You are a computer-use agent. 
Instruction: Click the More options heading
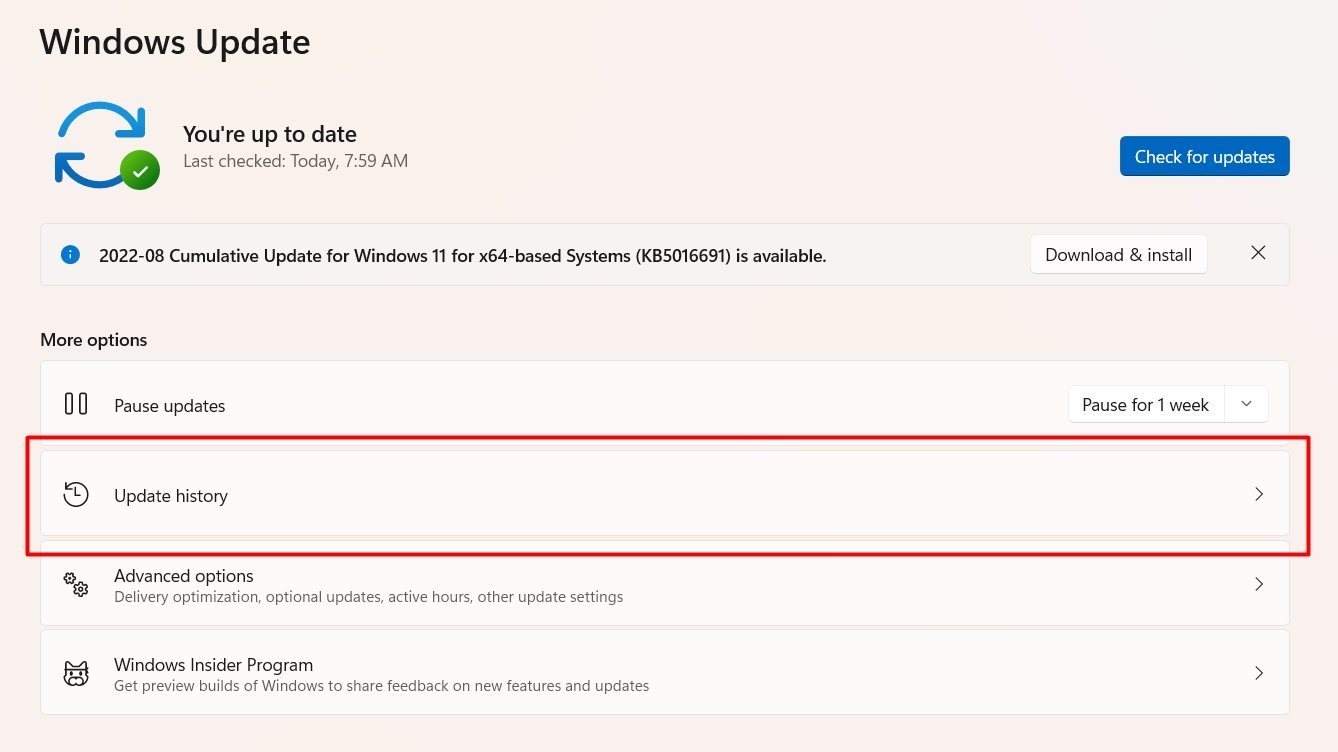94,340
